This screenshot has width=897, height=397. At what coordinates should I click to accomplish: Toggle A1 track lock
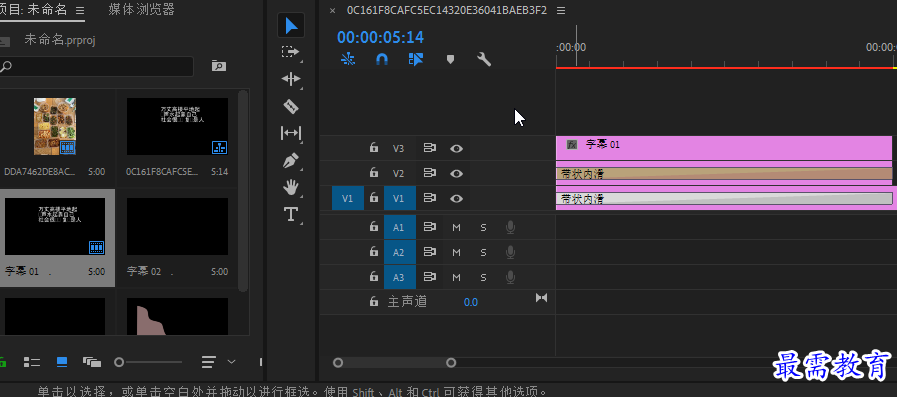(x=374, y=227)
